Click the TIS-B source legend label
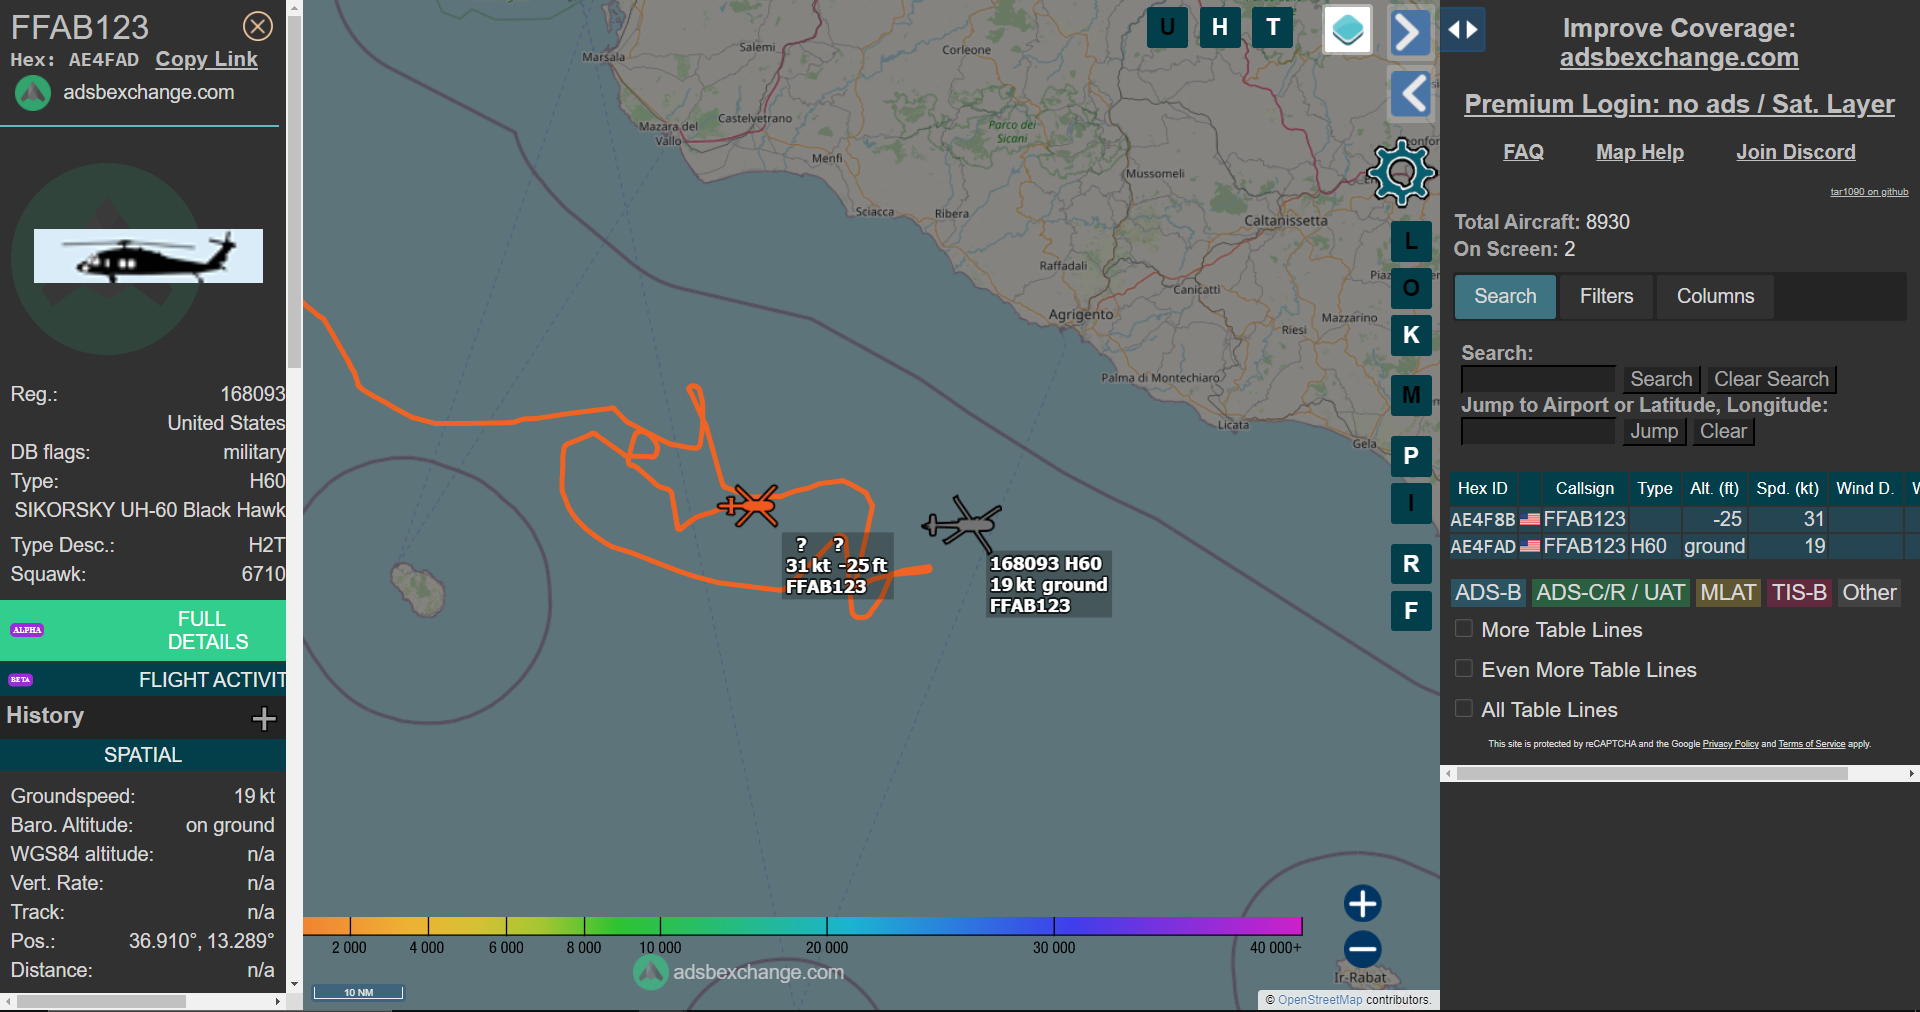 click(x=1799, y=593)
